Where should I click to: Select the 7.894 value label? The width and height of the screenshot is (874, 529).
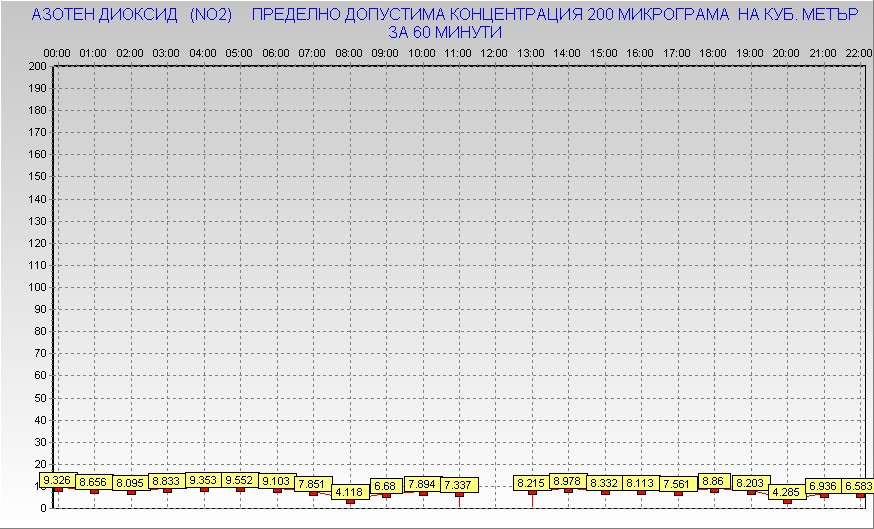pos(422,484)
